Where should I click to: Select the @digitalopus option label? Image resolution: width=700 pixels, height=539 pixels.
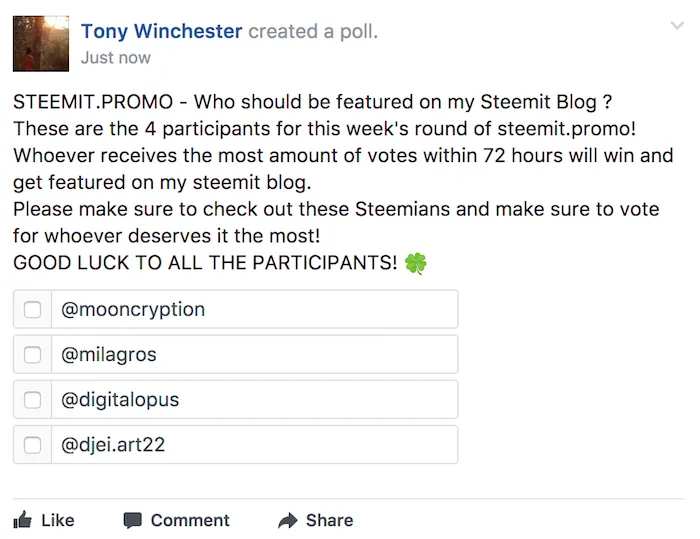[120, 400]
